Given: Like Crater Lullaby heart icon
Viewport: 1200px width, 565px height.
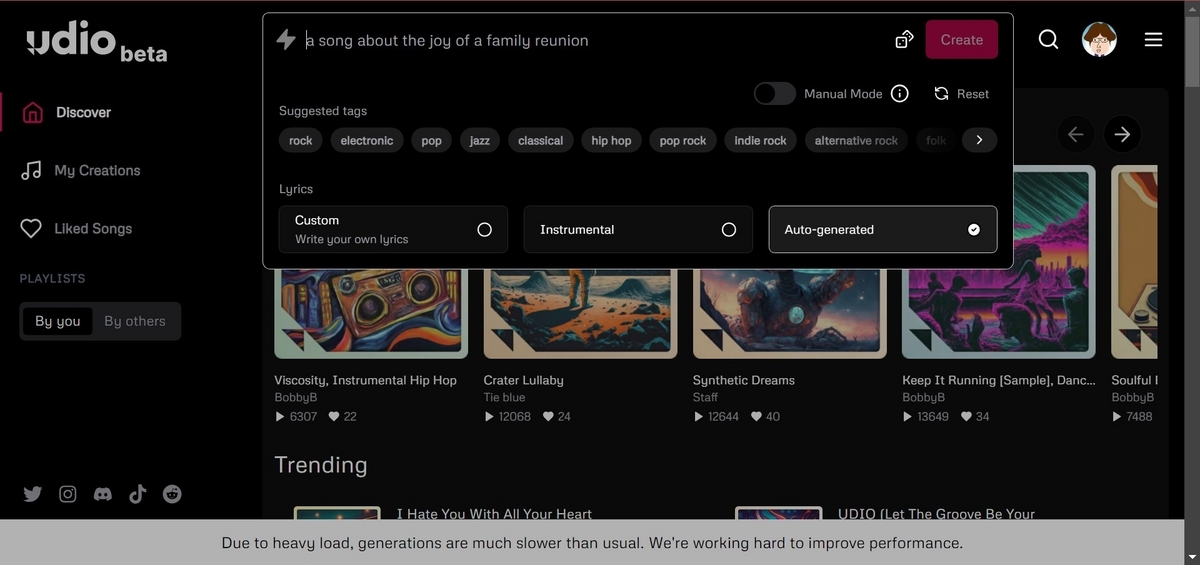Looking at the screenshot, I should coord(547,417).
